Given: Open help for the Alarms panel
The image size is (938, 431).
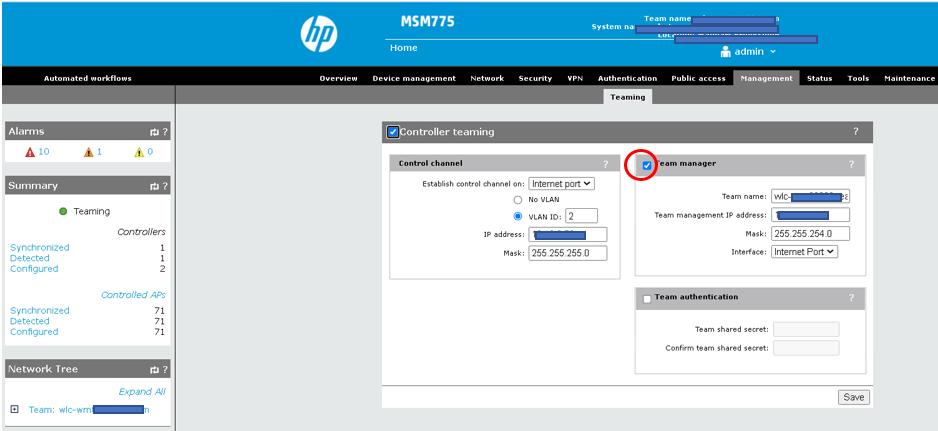Looking at the screenshot, I should tap(165, 132).
